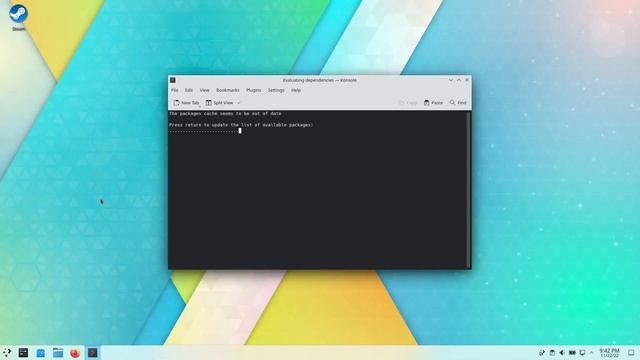640x360 pixels.
Task: Click the Konsole terminal scrollbar
Action: (x=469, y=189)
